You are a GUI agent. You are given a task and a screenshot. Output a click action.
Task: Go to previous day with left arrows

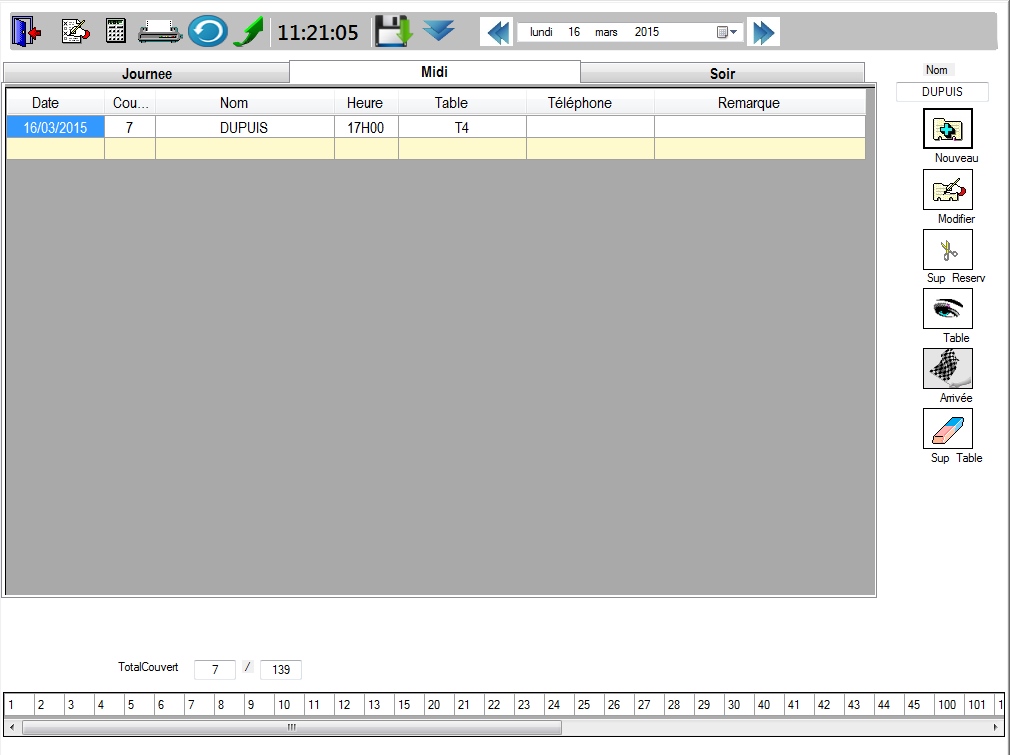tap(498, 32)
